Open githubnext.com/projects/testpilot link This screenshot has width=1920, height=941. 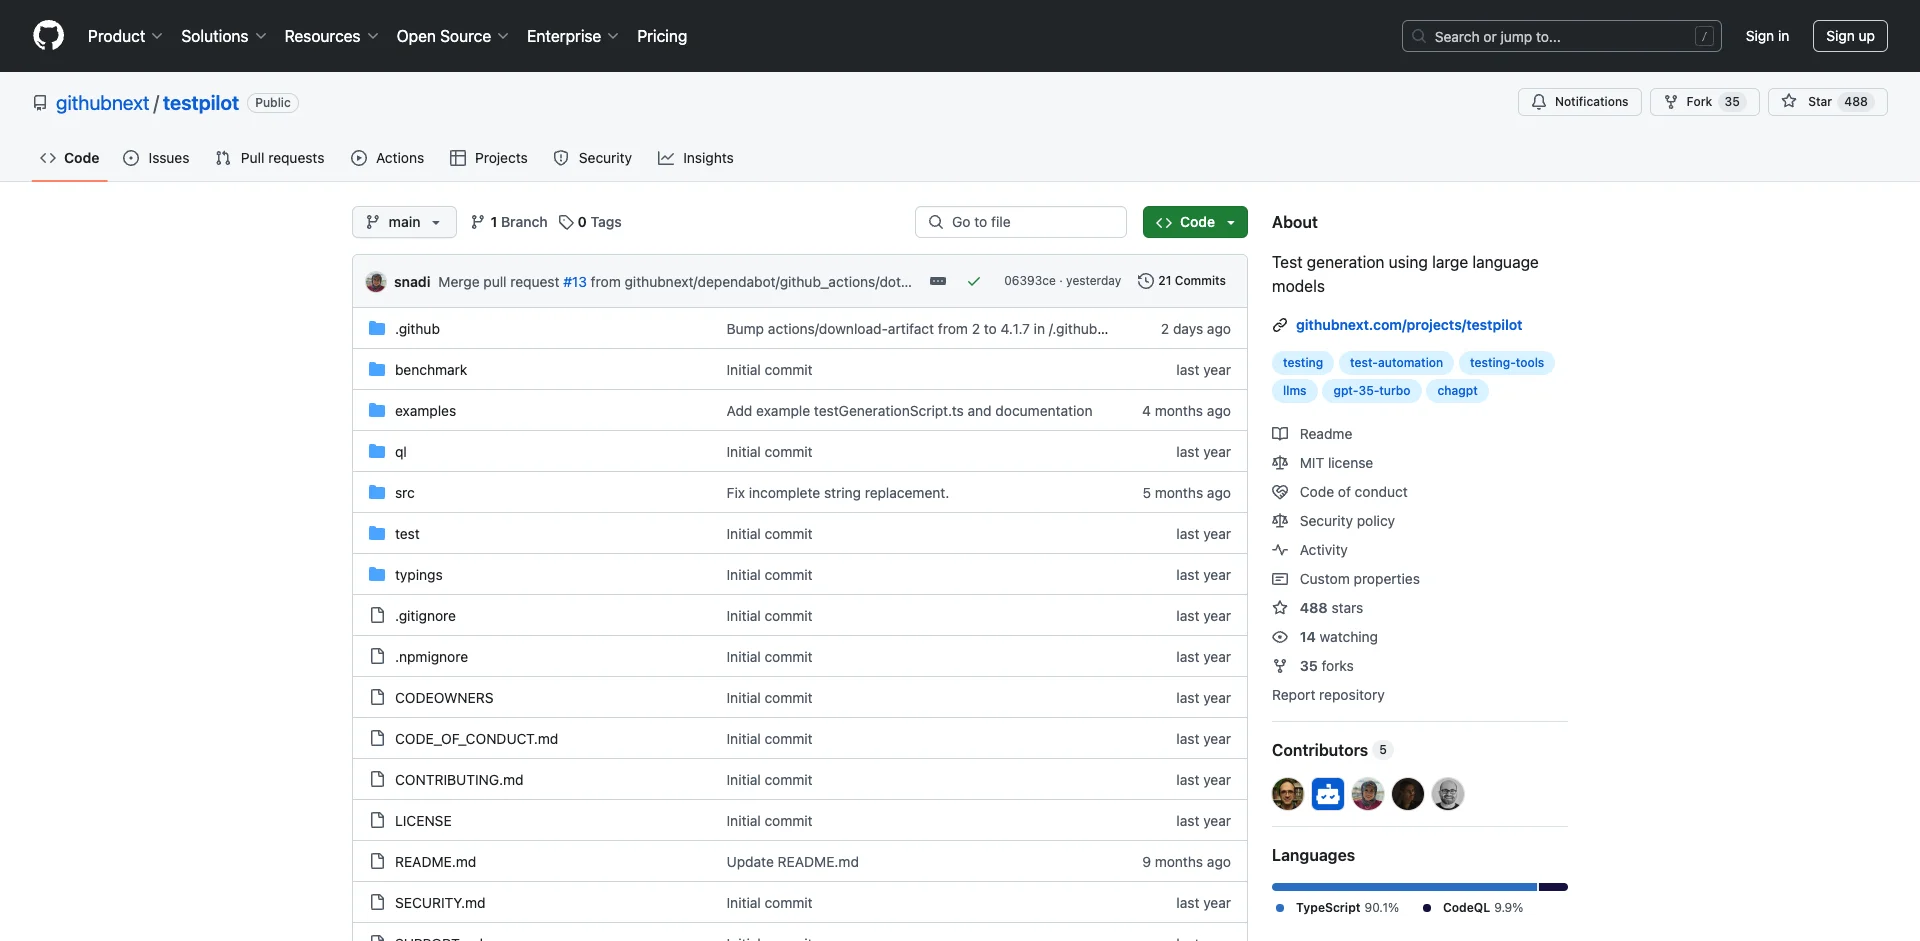(1409, 325)
